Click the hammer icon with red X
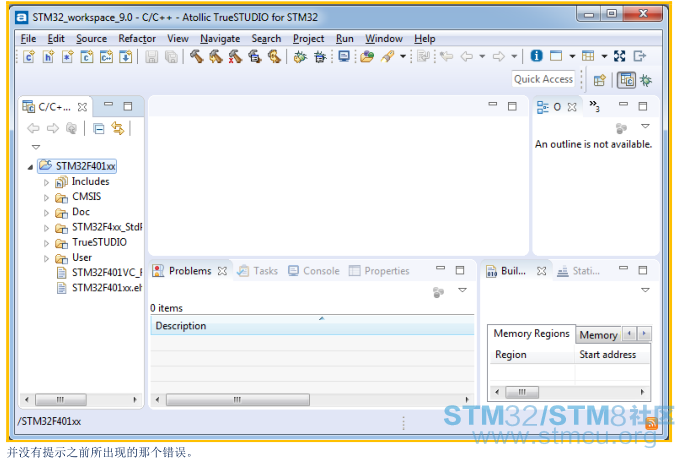 pyautogui.click(x=235, y=56)
